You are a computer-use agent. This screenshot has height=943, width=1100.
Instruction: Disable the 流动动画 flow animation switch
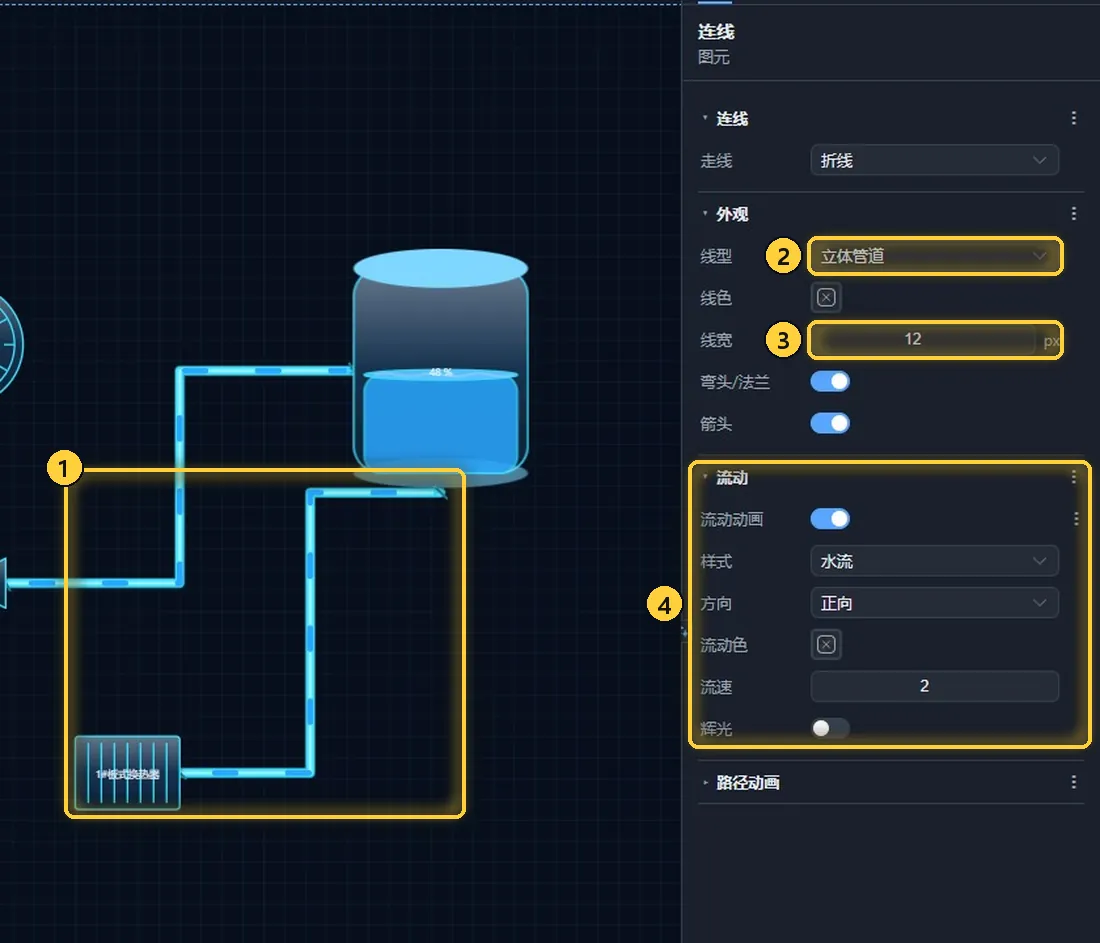(830, 519)
